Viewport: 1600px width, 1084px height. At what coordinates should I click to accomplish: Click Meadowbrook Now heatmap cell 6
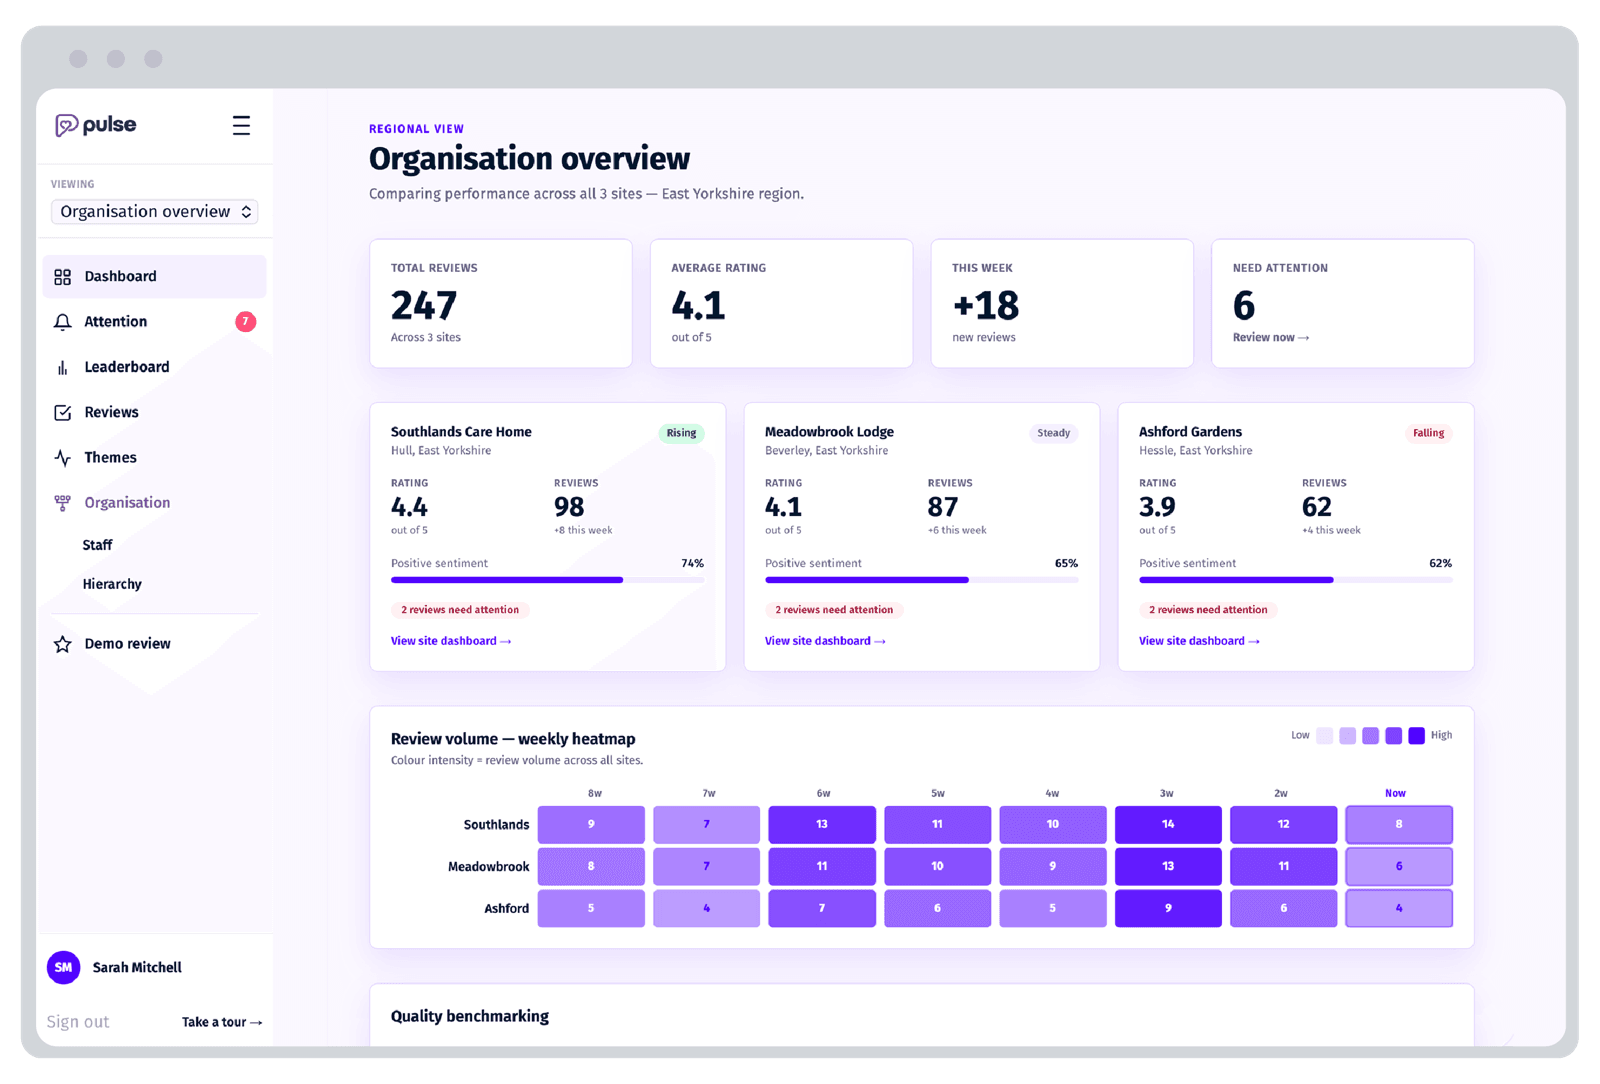1399,867
